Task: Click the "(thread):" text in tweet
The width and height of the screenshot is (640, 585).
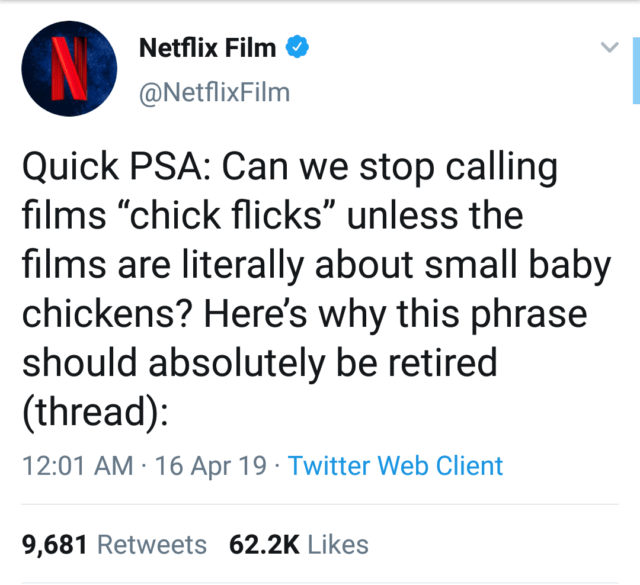Action: 93,410
